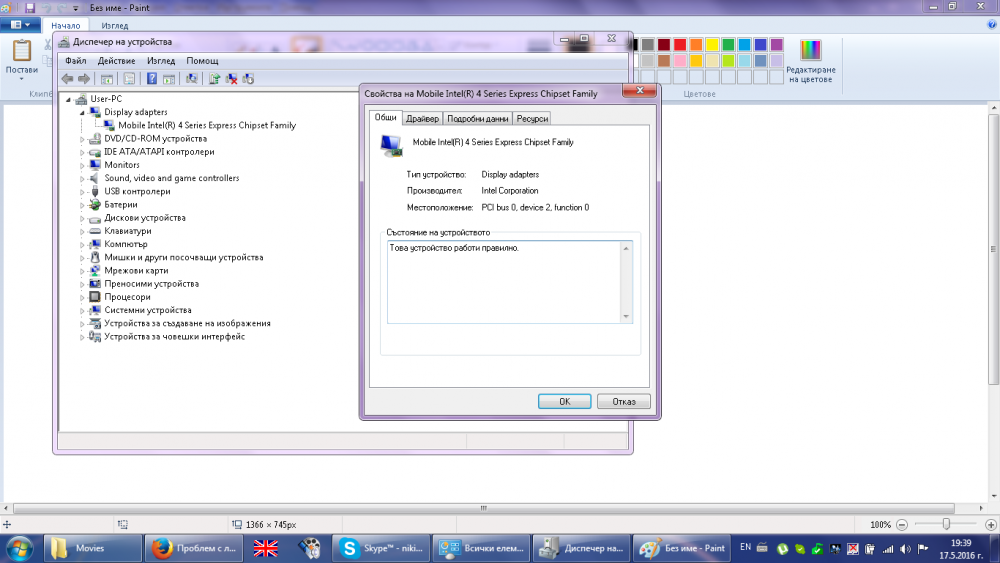Open Properties icon in Device Manager toolbar

pos(129,78)
